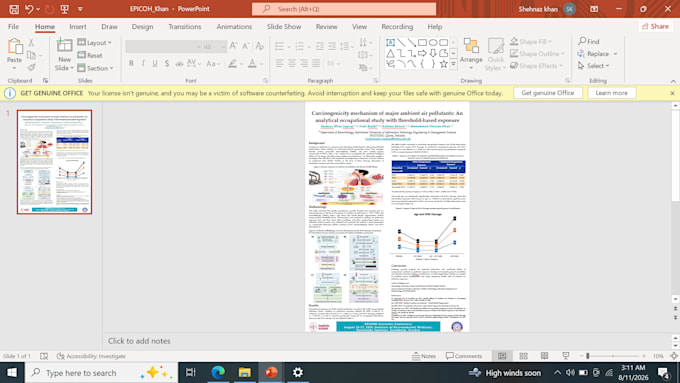Fit the slide to the current window
This screenshot has width=680, height=383.
[673, 356]
